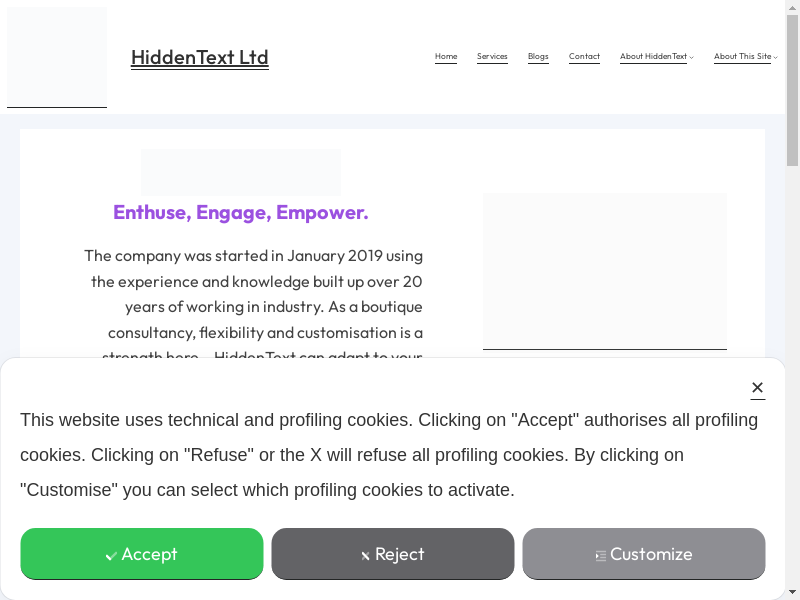Click the "Enthuse, Engage, Empower." heading
Image resolution: width=800 pixels, height=600 pixels.
[x=240, y=212]
